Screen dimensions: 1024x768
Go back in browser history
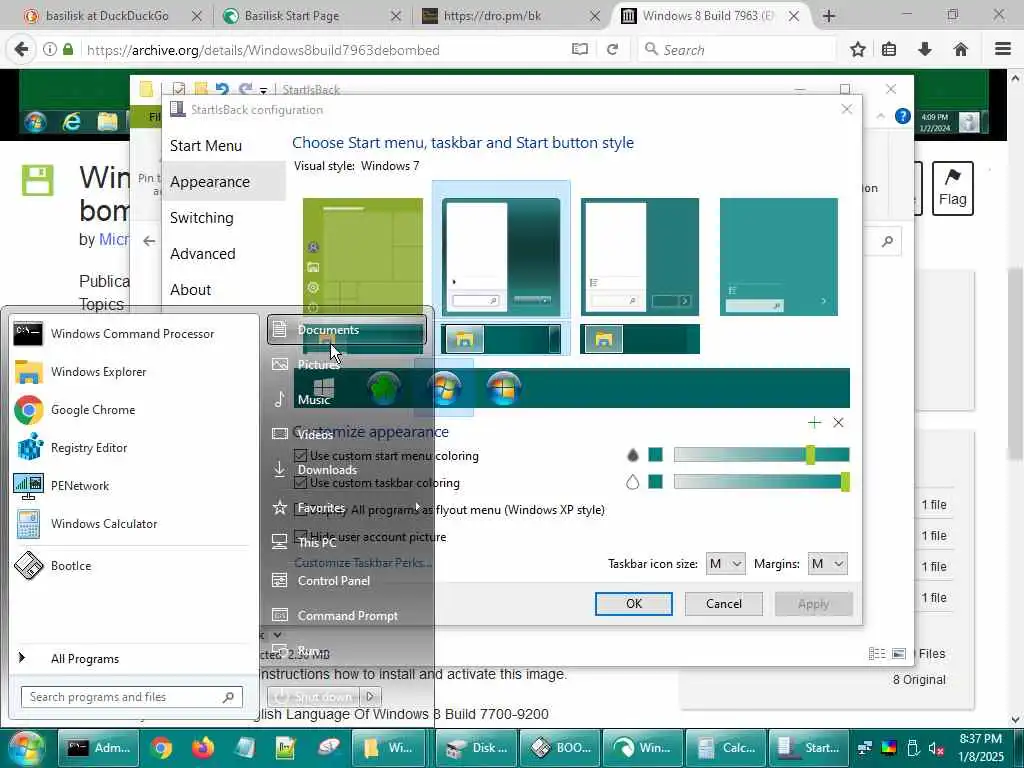[21, 49]
